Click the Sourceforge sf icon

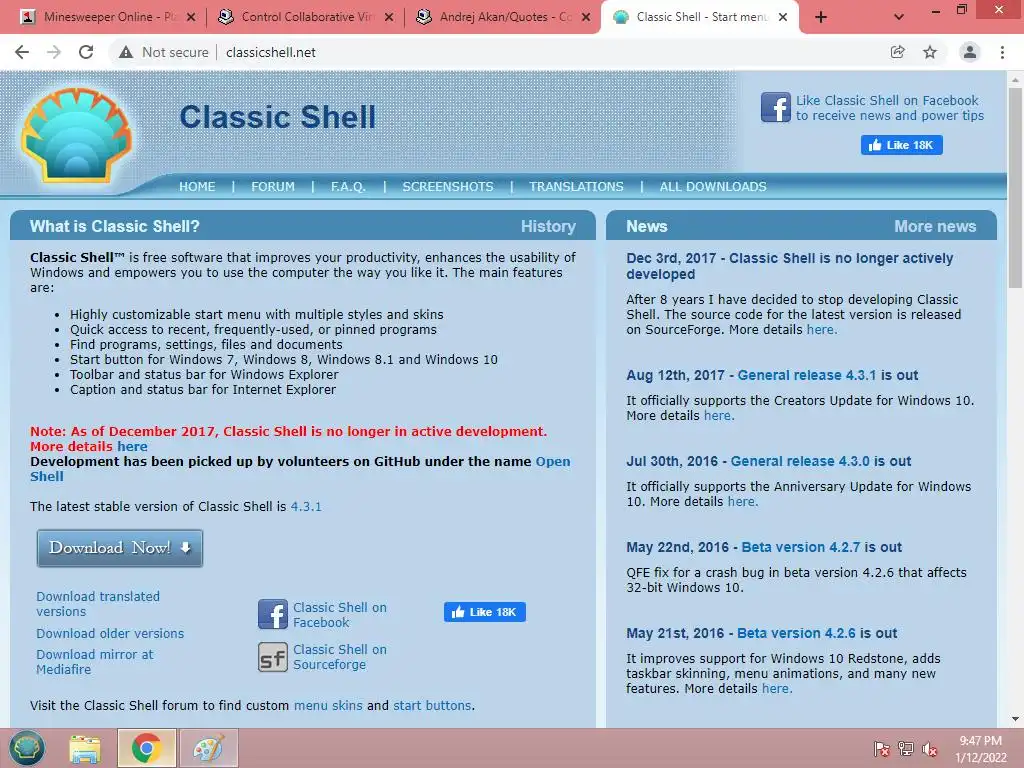(272, 657)
